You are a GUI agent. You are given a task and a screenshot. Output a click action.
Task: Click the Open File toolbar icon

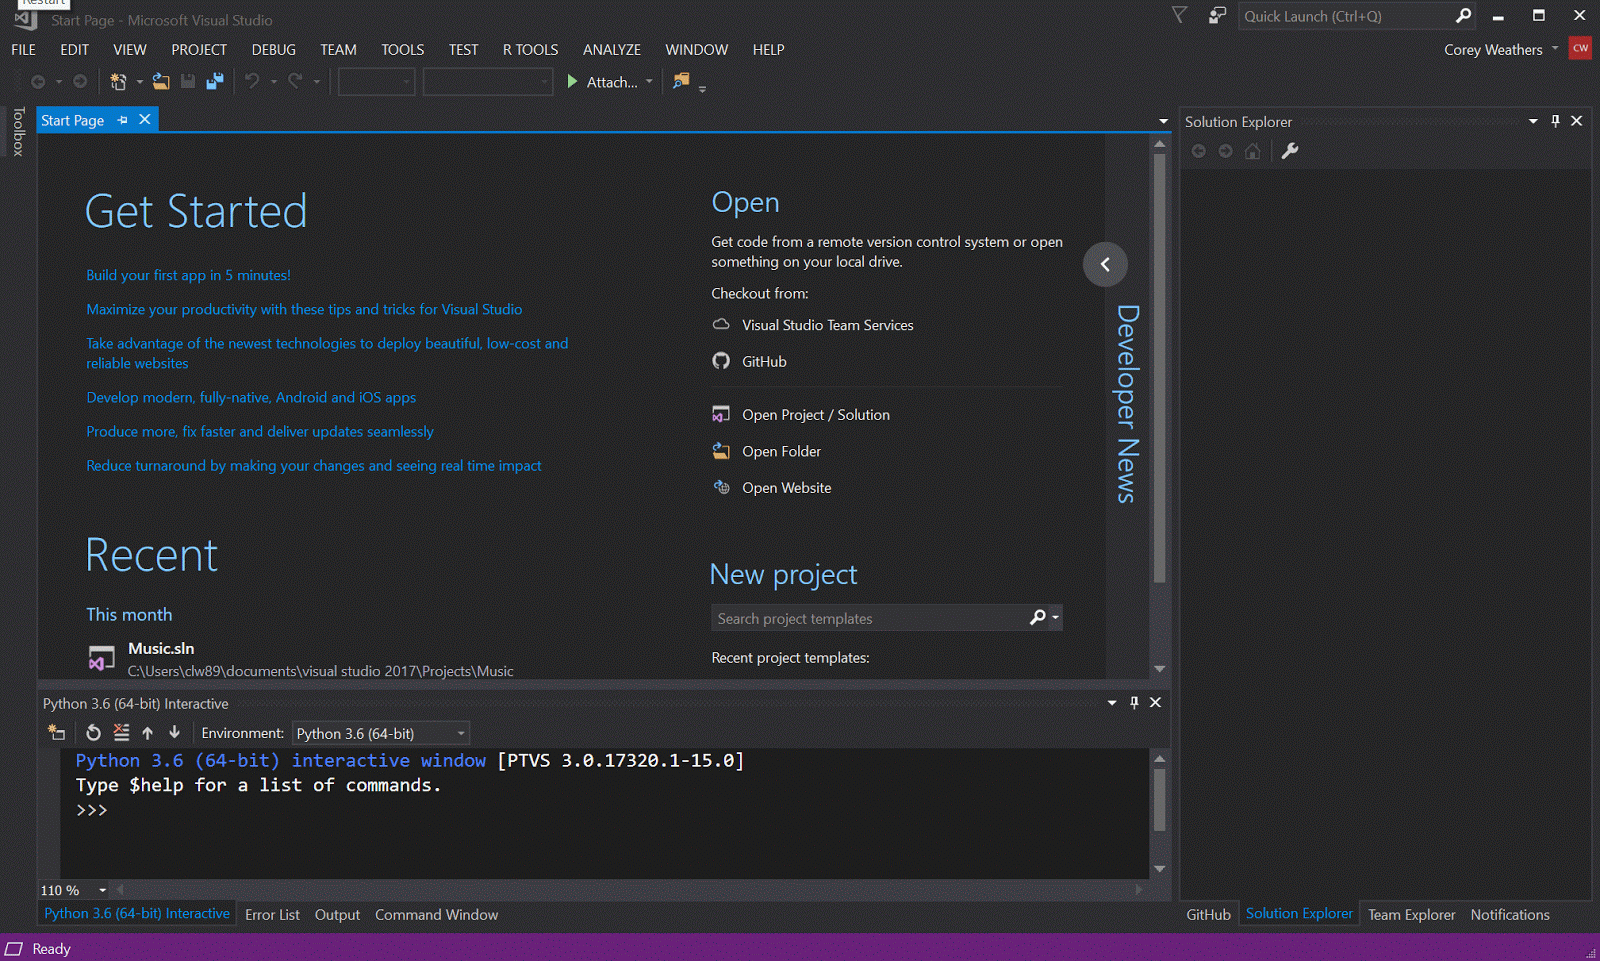pos(161,81)
